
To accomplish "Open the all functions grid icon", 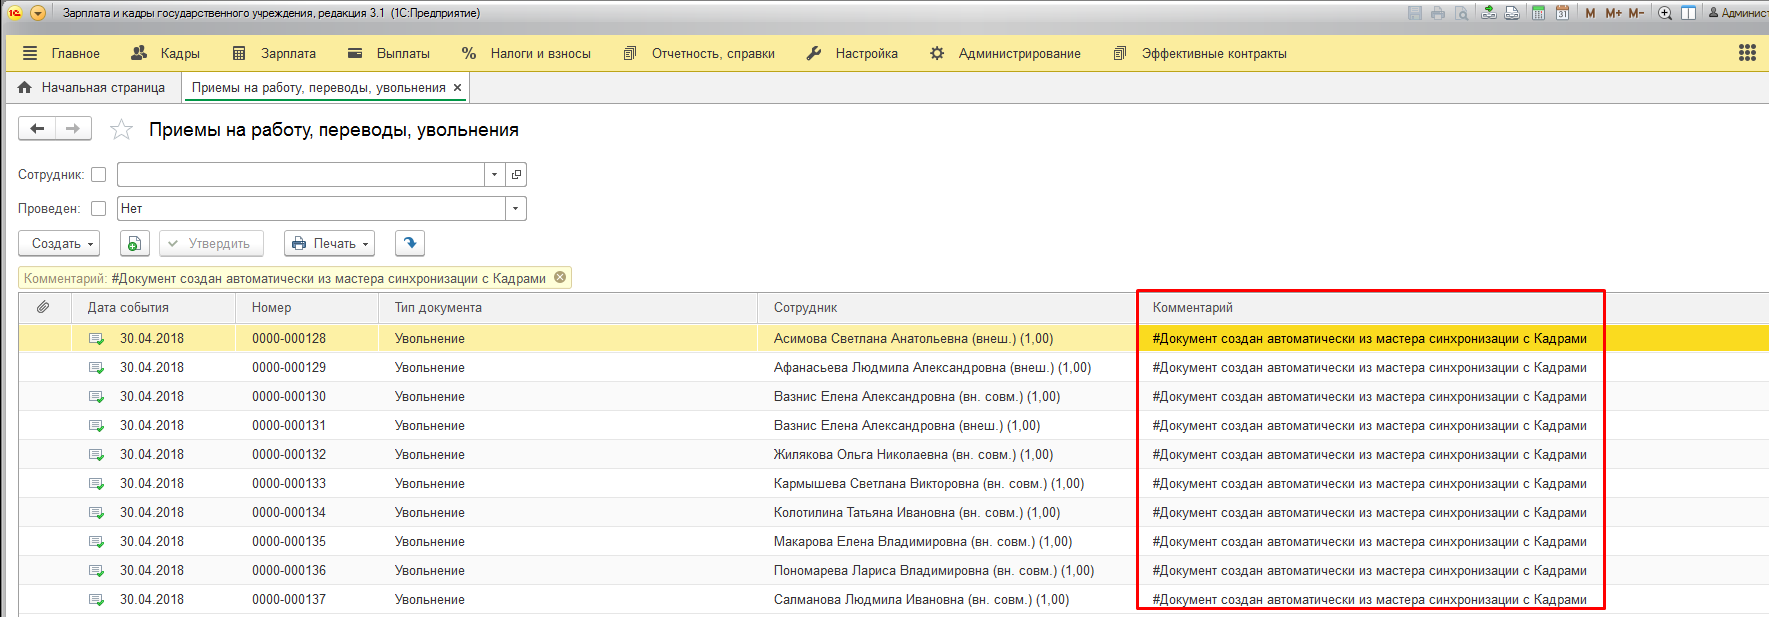I will click(1747, 53).
